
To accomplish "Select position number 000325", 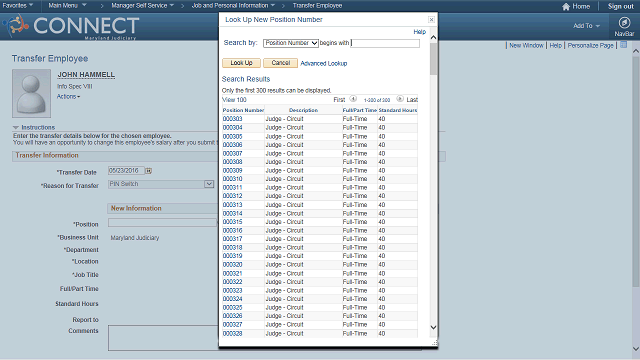I will 232,307.
